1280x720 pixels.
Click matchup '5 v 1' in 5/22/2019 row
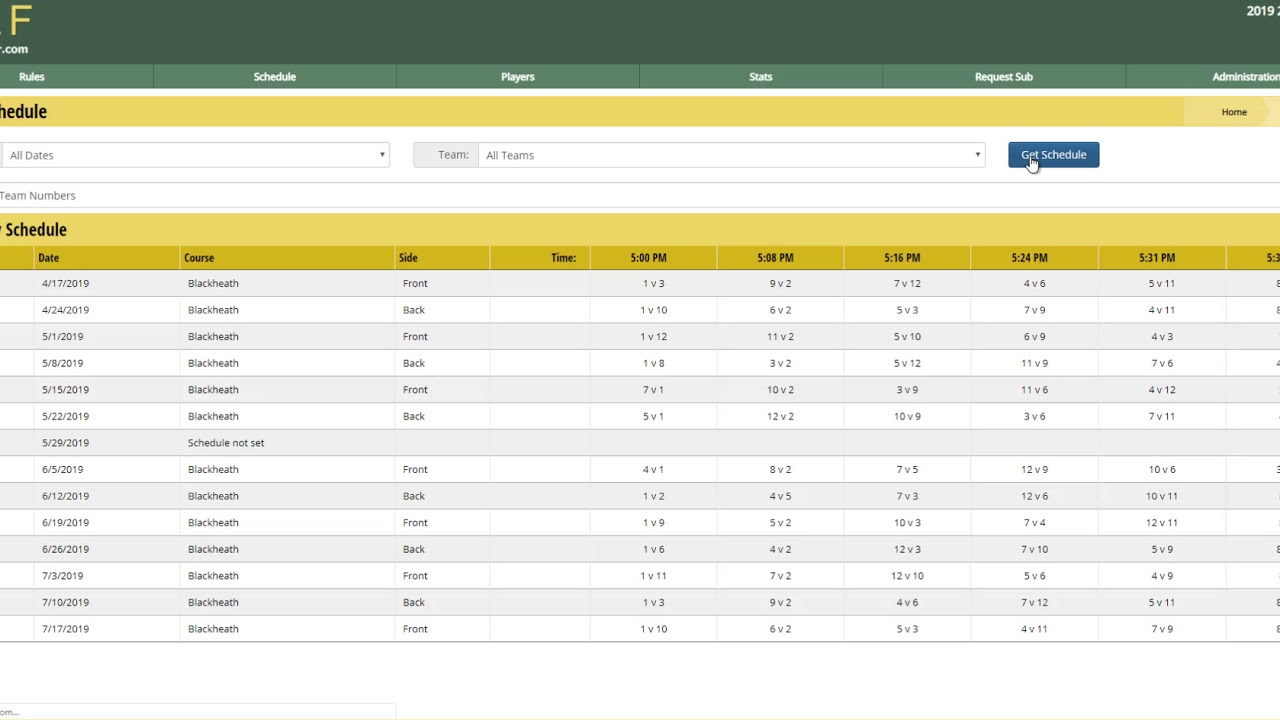point(653,416)
